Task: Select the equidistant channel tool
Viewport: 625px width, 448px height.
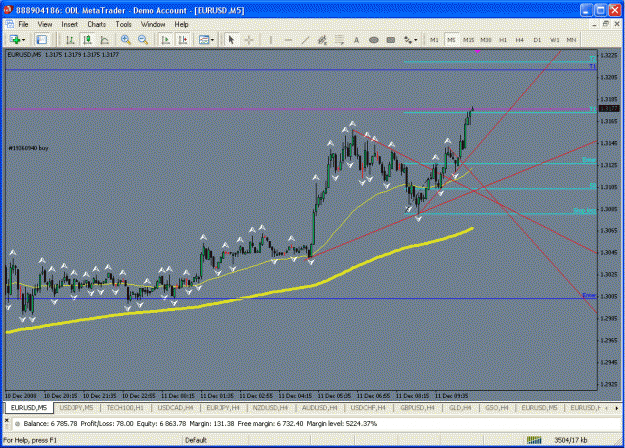Action: click(322, 40)
